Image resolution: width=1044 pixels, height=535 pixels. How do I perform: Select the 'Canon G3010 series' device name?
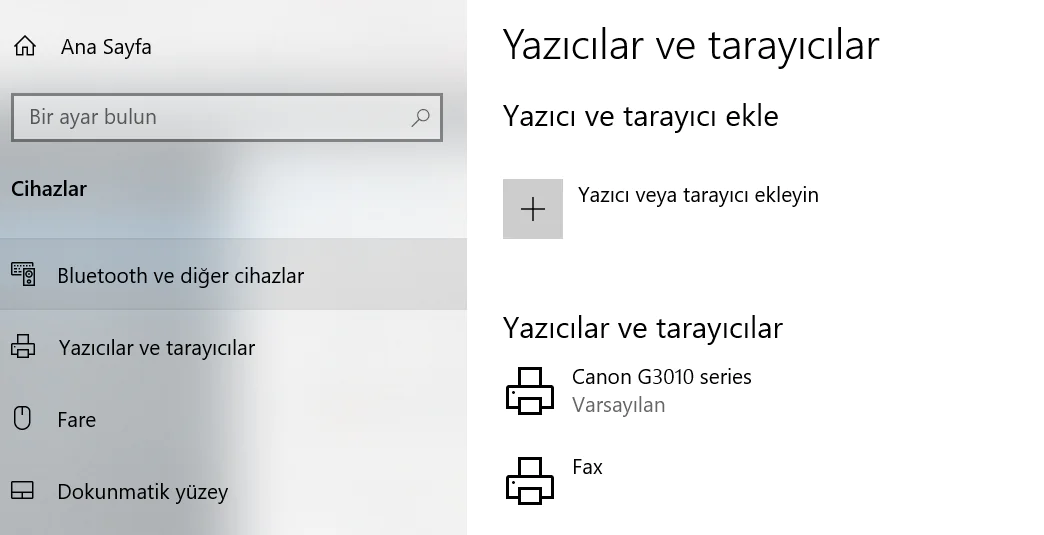pos(661,377)
